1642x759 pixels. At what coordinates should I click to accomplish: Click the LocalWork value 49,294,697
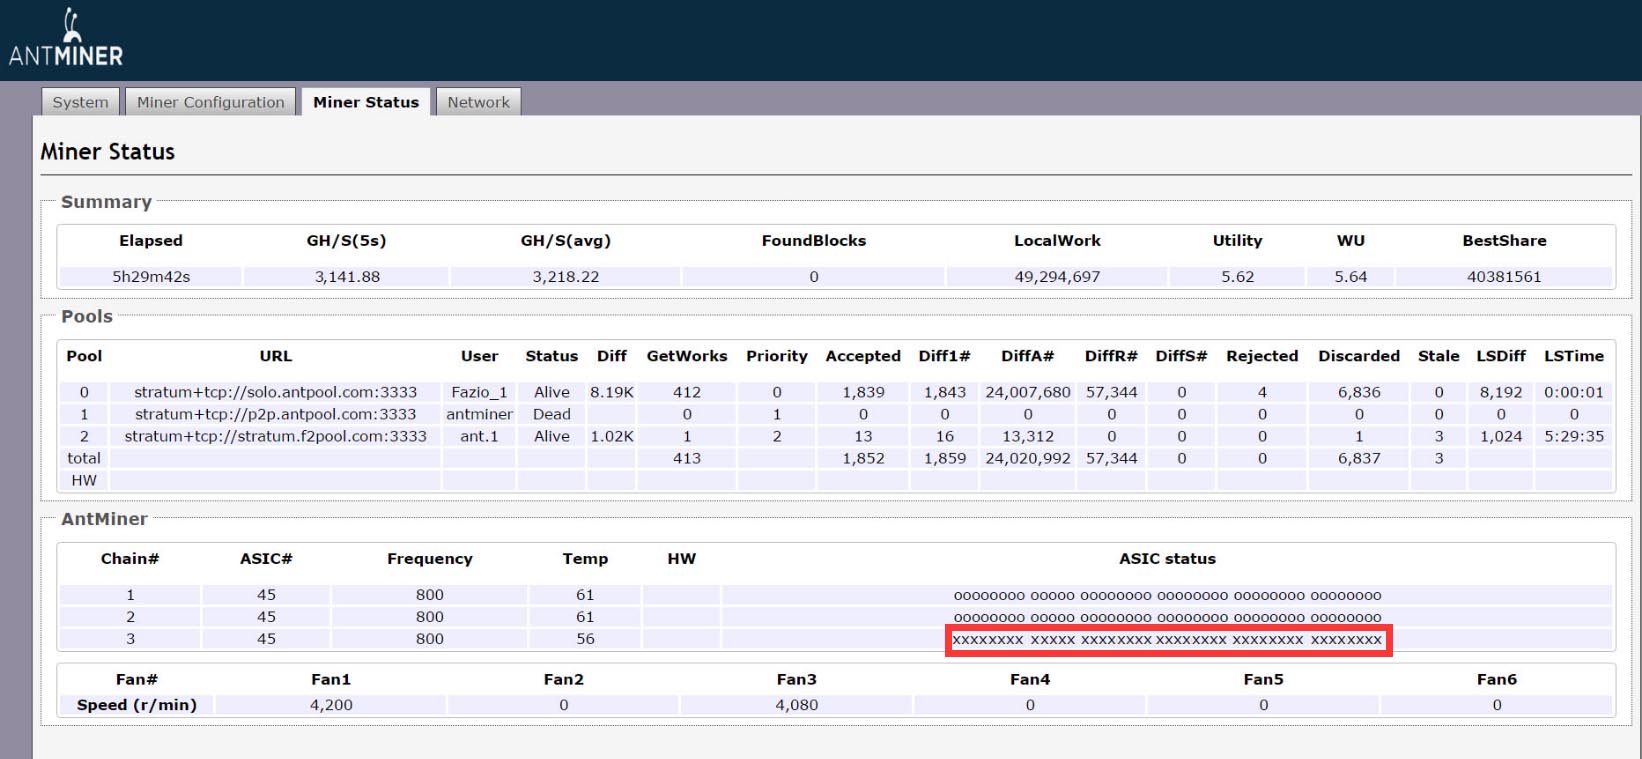(1057, 277)
